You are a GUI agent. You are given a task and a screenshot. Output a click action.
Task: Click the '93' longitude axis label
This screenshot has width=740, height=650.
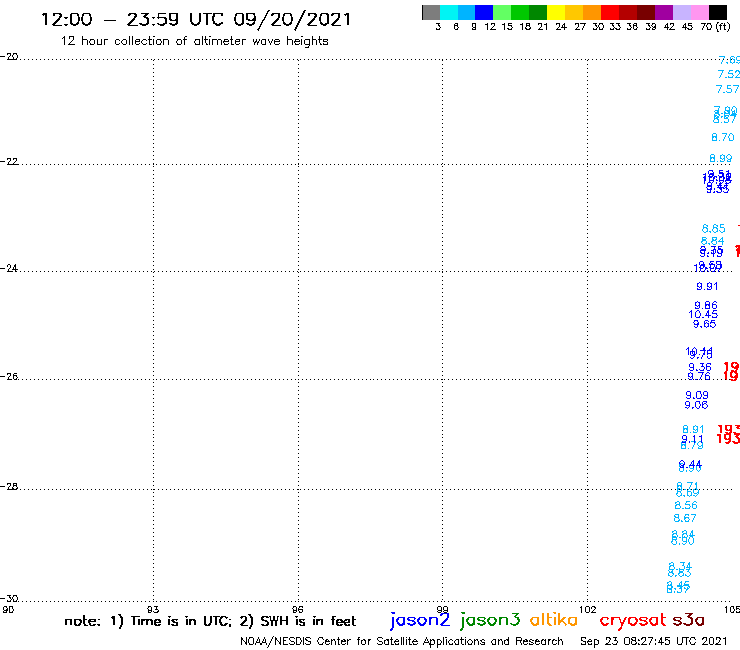(153, 609)
